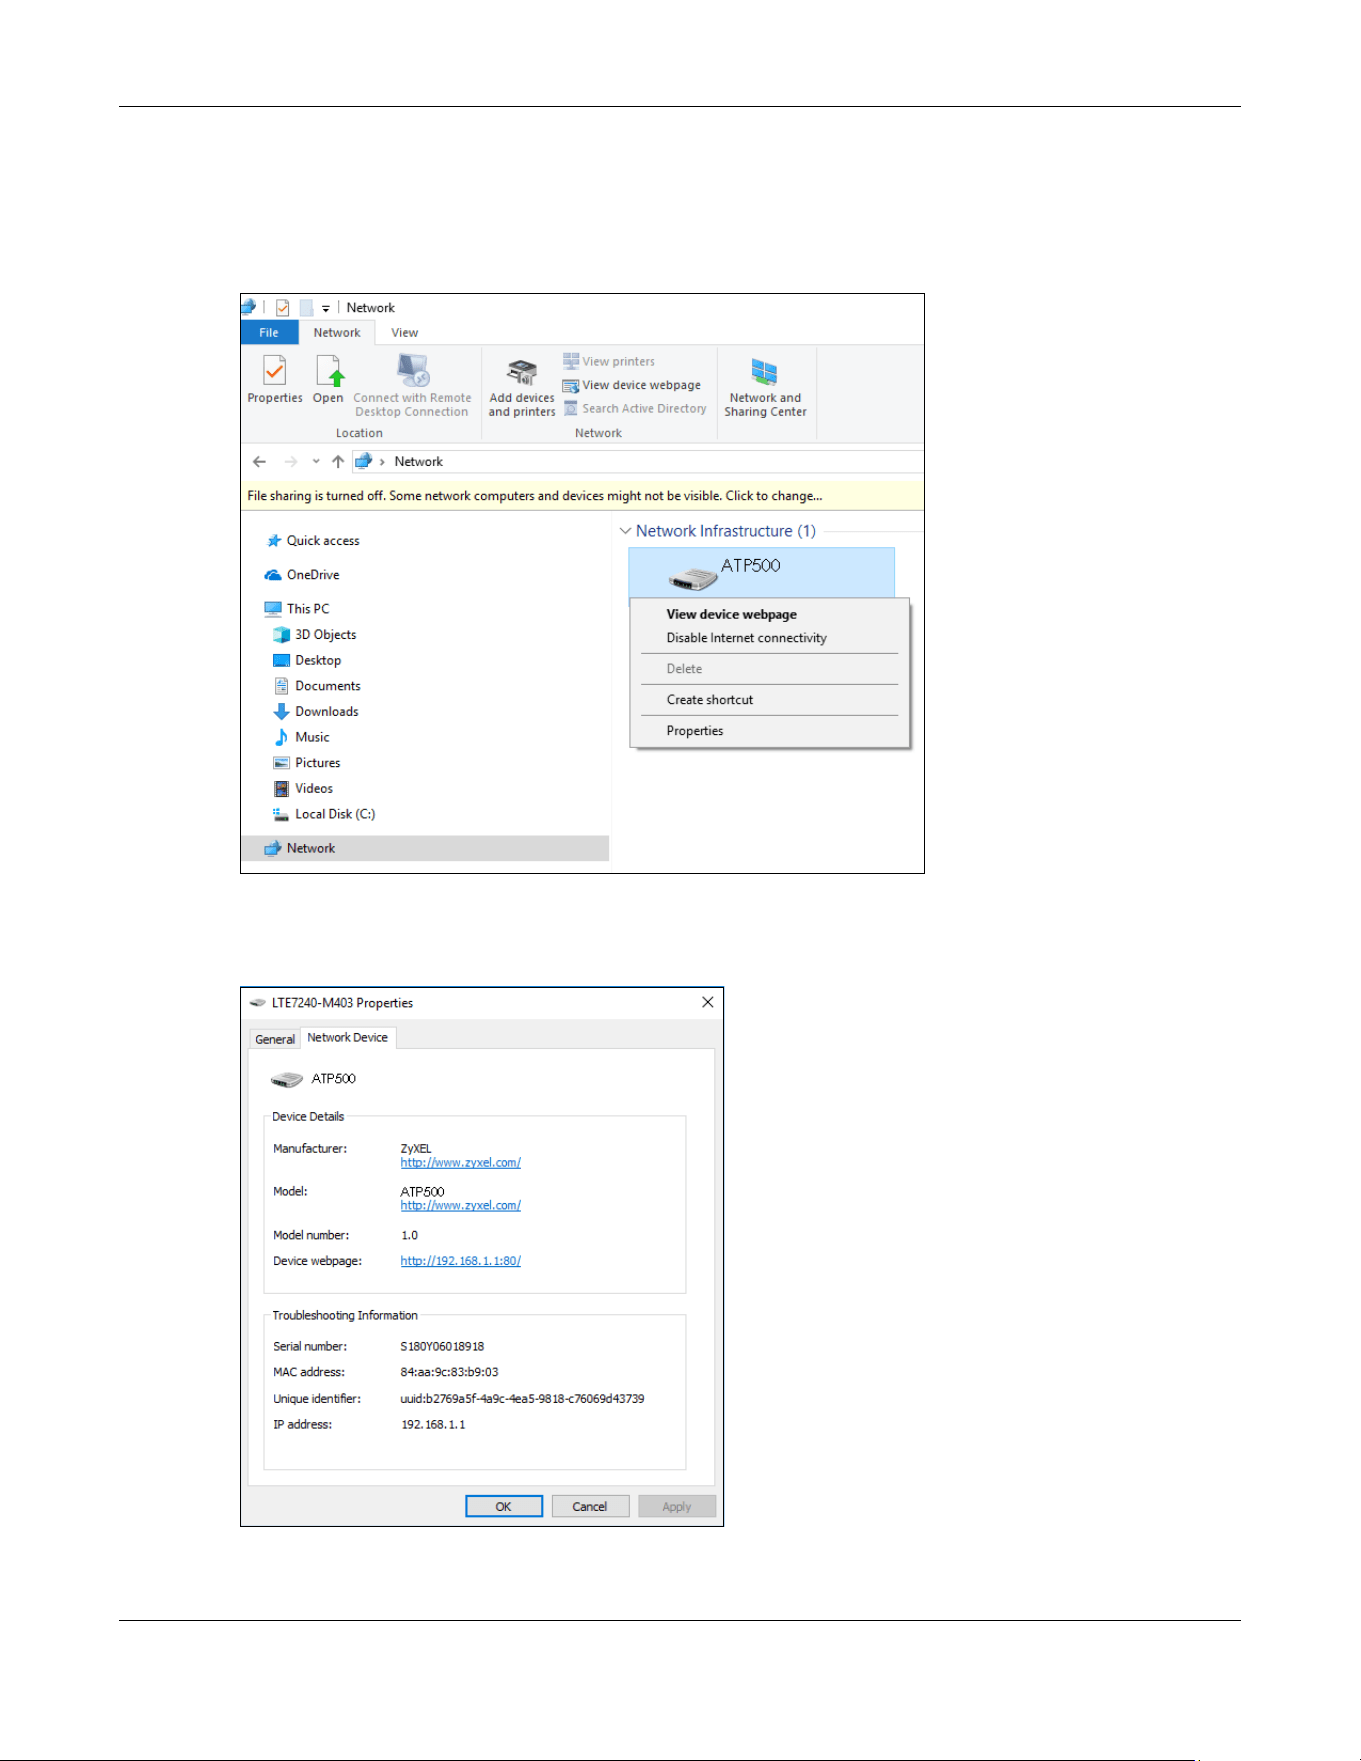This screenshot has width=1361, height=1761.
Task: Choose Create shortcut from context menu
Action: tap(769, 700)
